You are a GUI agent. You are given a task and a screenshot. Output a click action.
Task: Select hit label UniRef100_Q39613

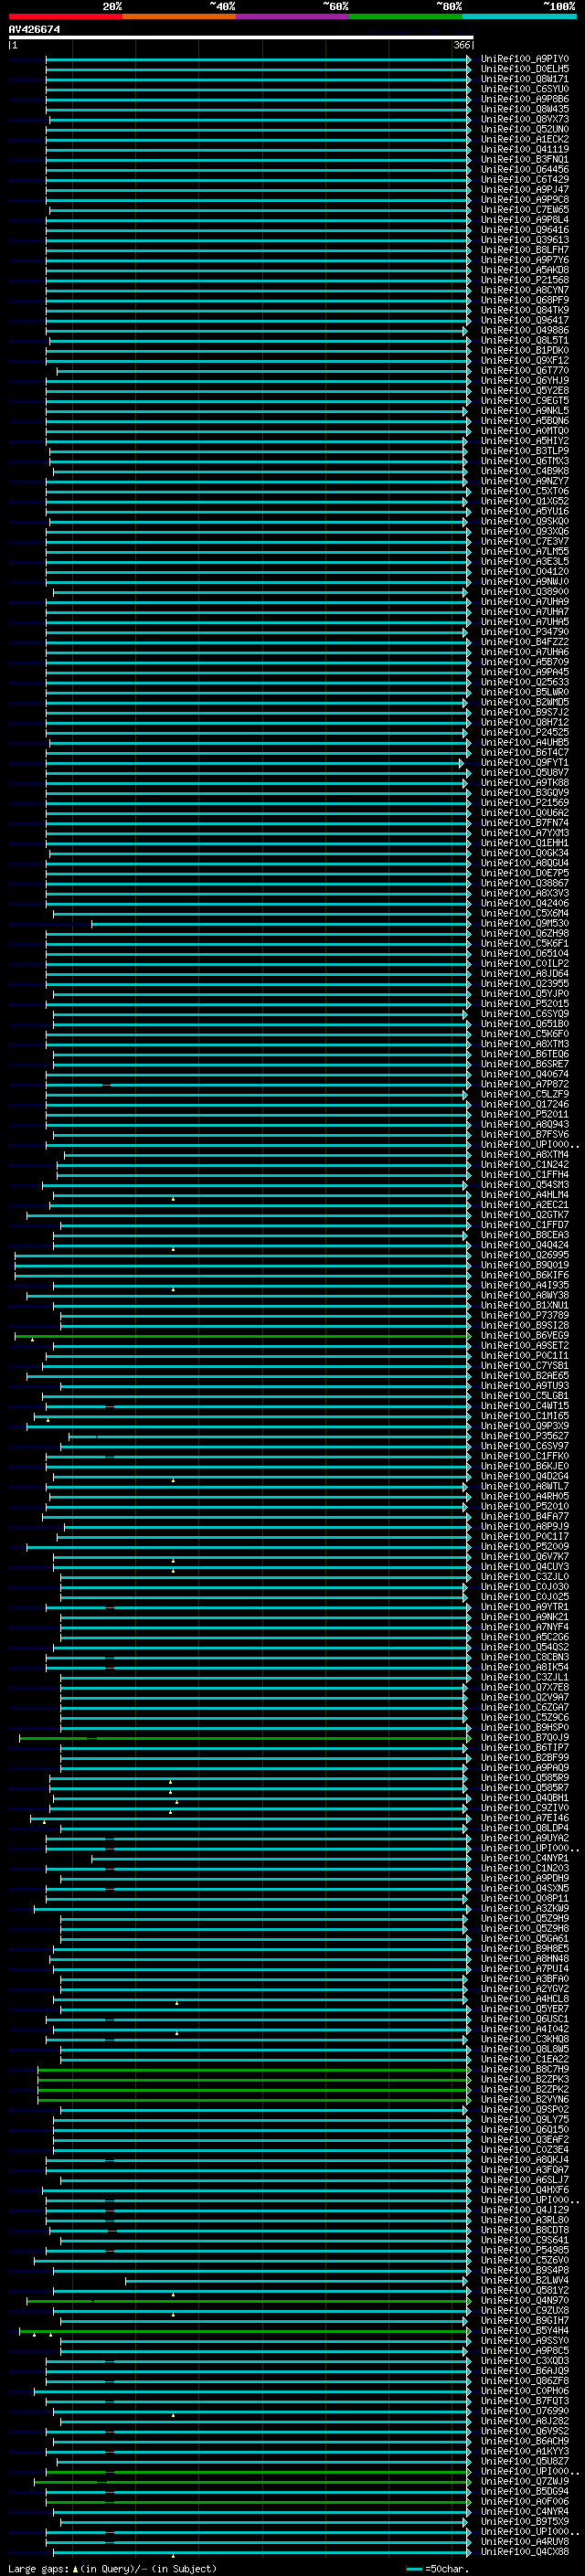tap(525, 240)
